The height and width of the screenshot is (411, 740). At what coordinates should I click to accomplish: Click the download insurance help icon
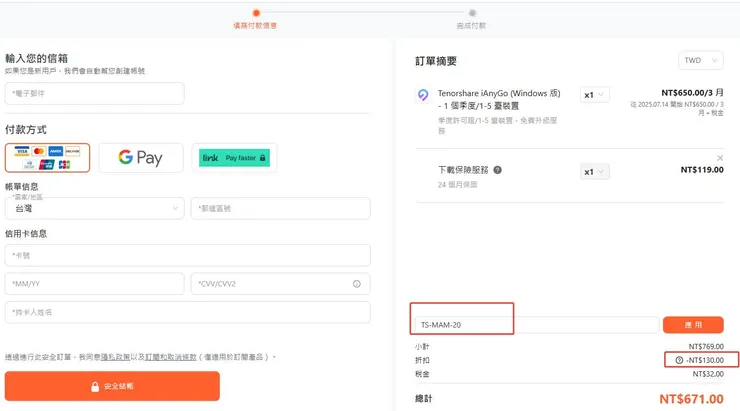click(497, 170)
